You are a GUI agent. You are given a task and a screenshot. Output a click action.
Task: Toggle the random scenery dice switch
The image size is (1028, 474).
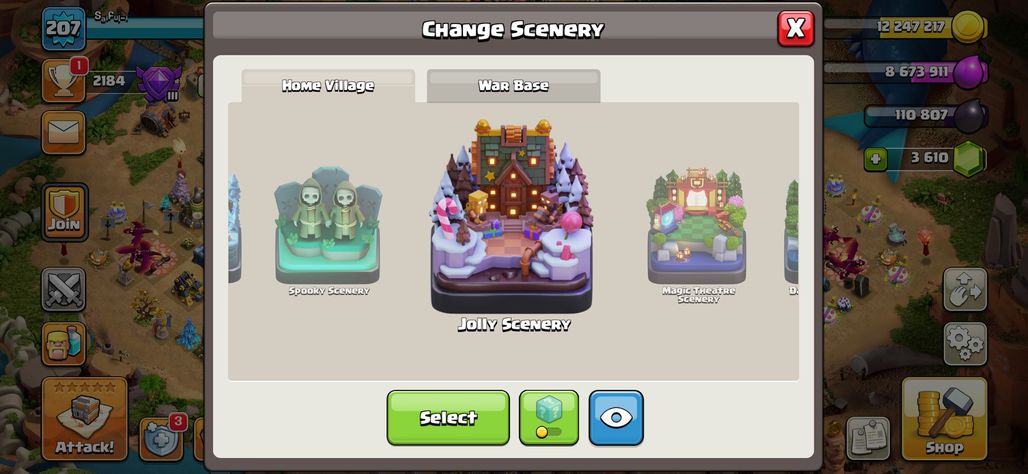click(549, 418)
